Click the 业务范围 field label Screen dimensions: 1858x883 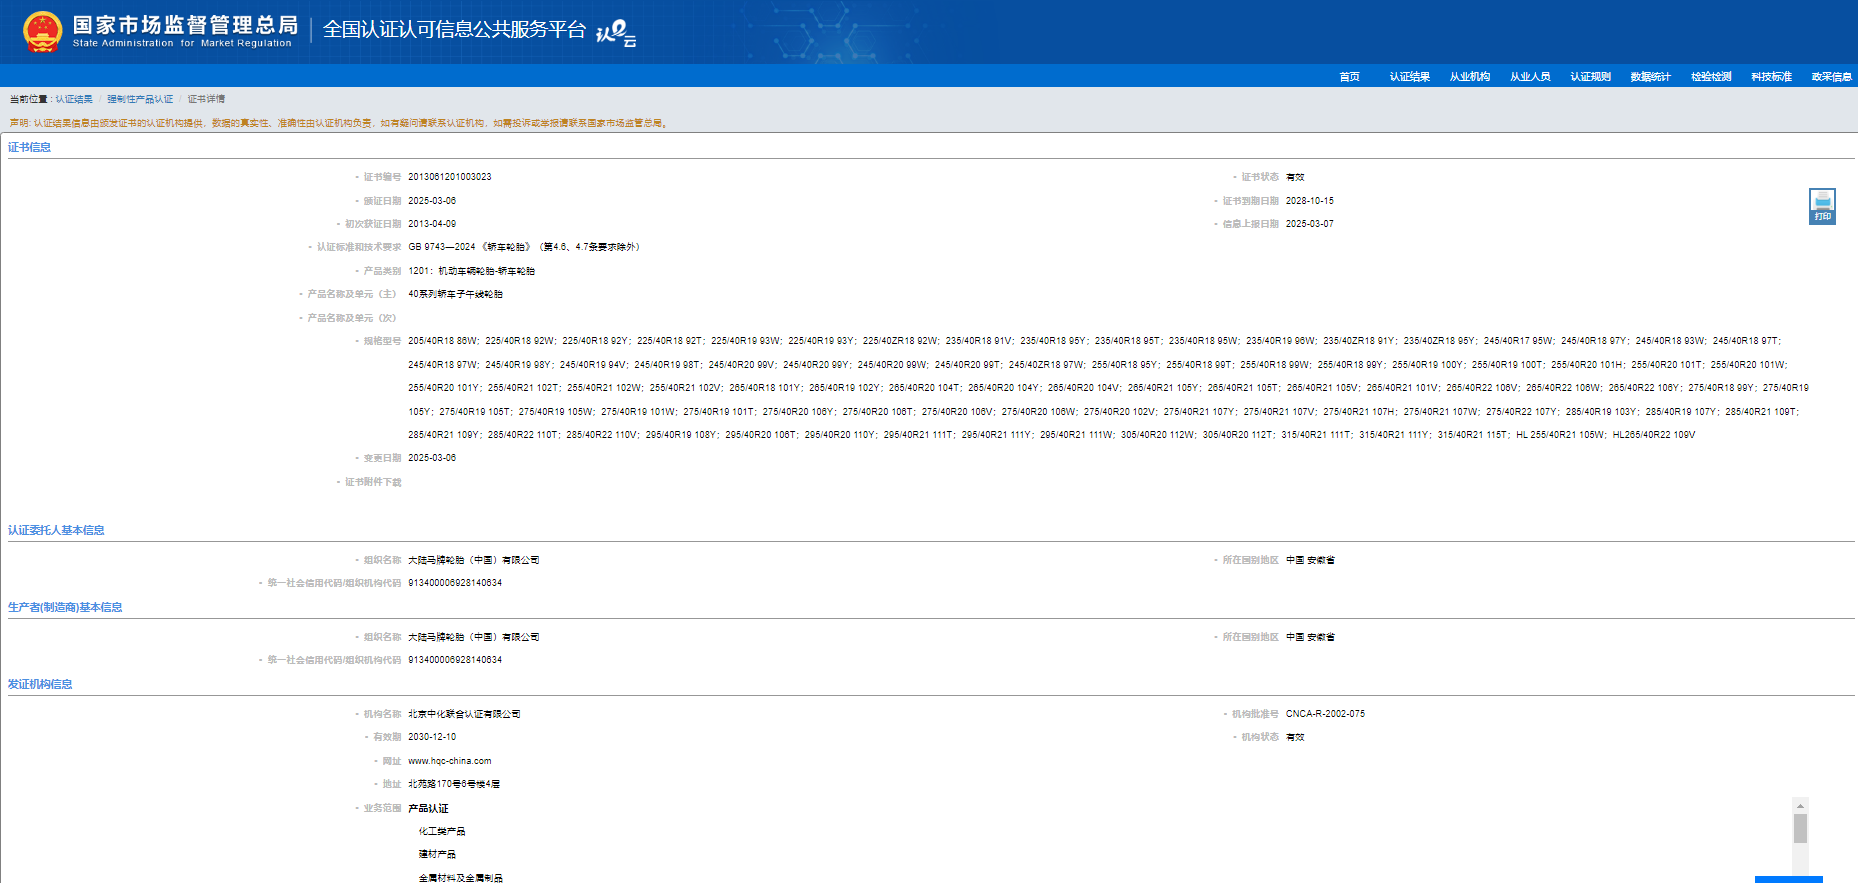pos(382,808)
